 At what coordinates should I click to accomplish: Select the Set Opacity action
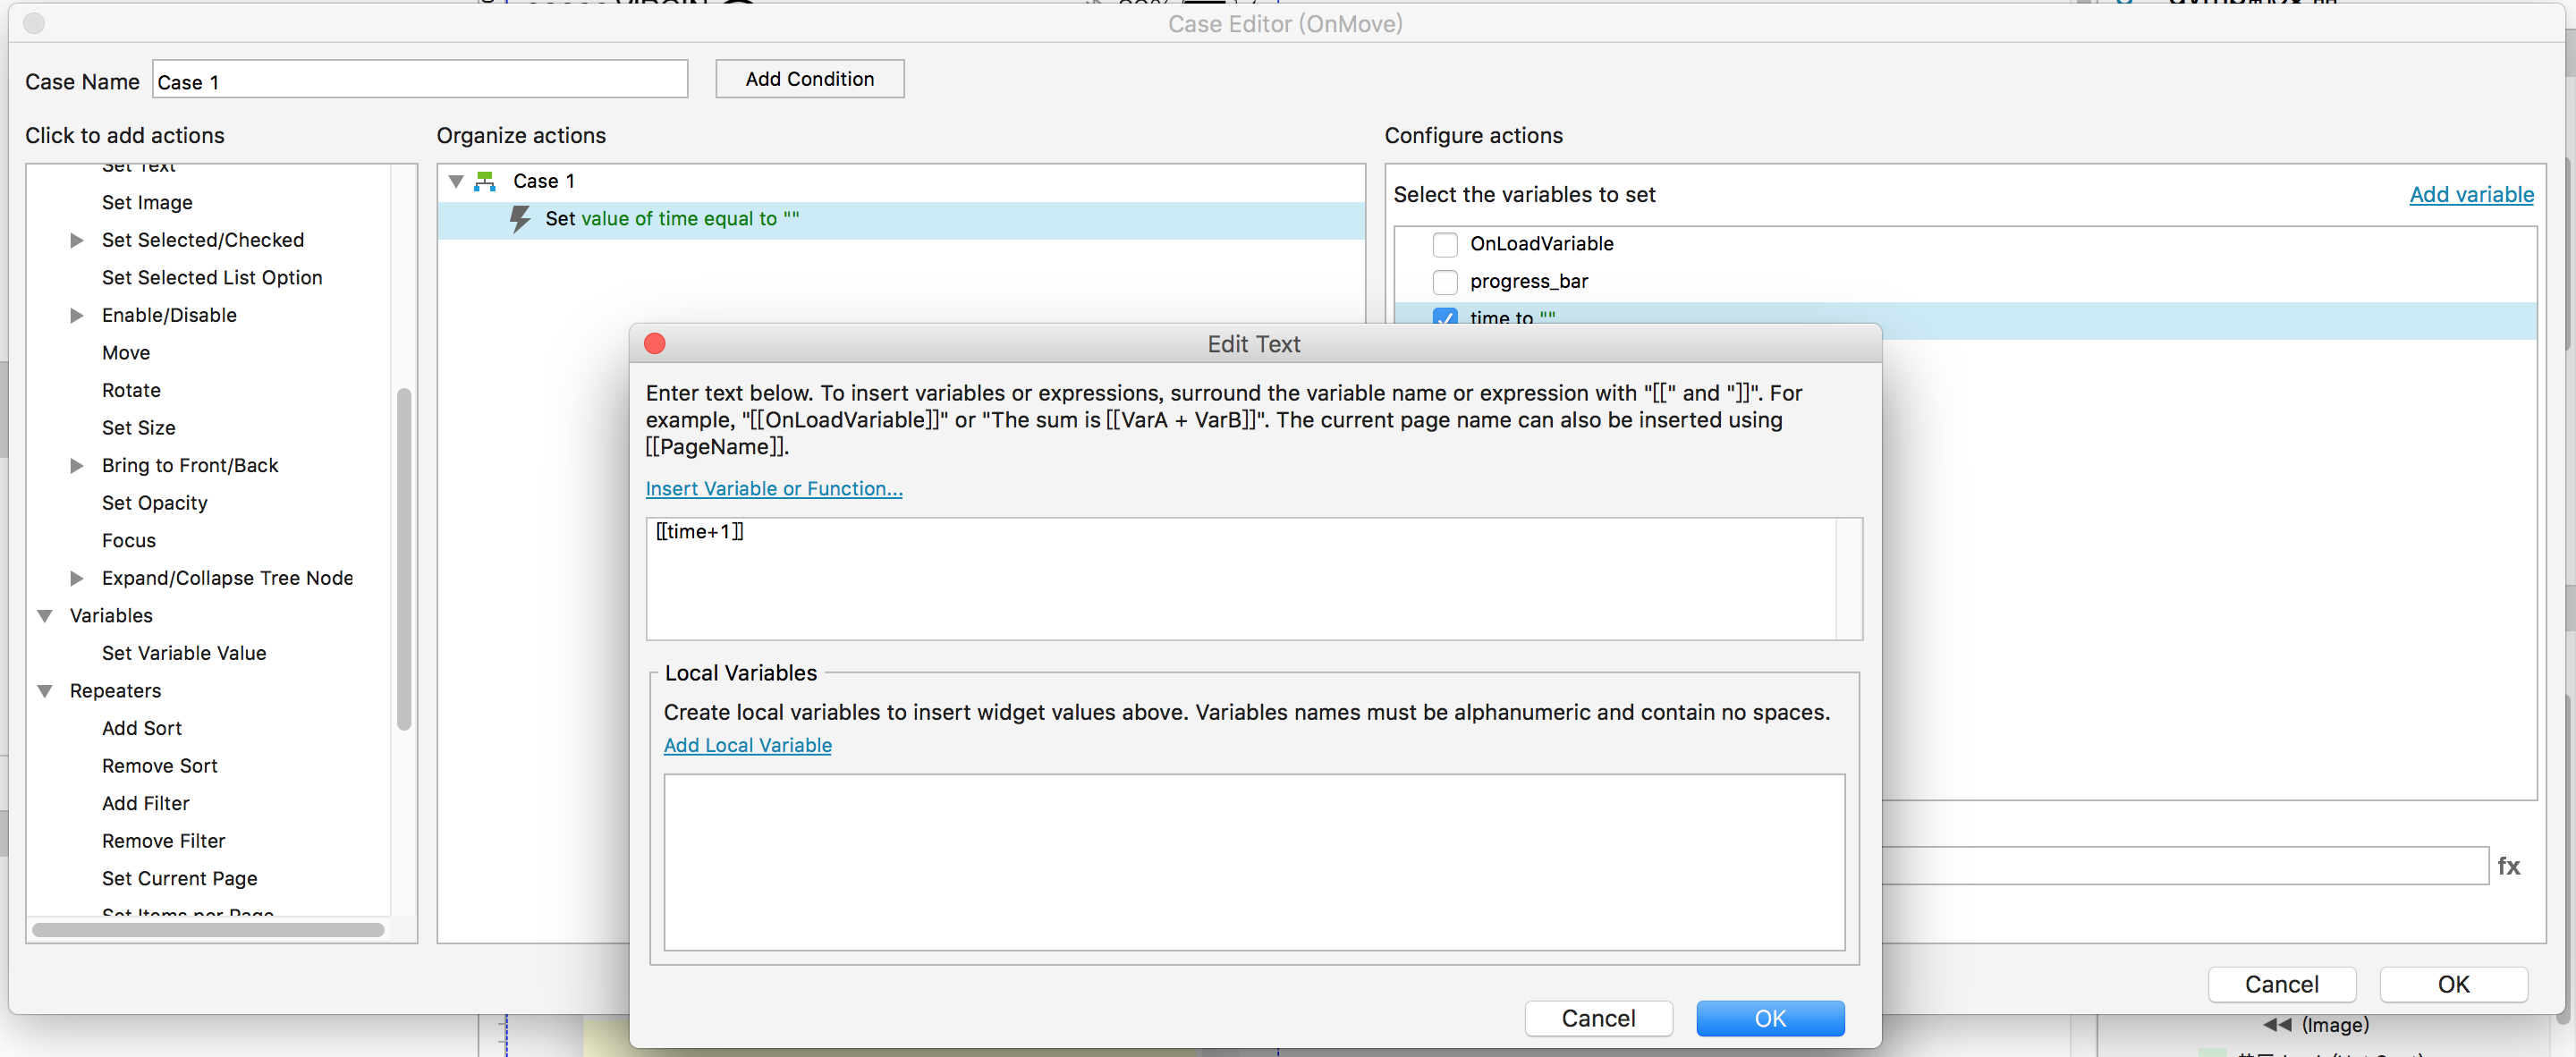point(154,503)
